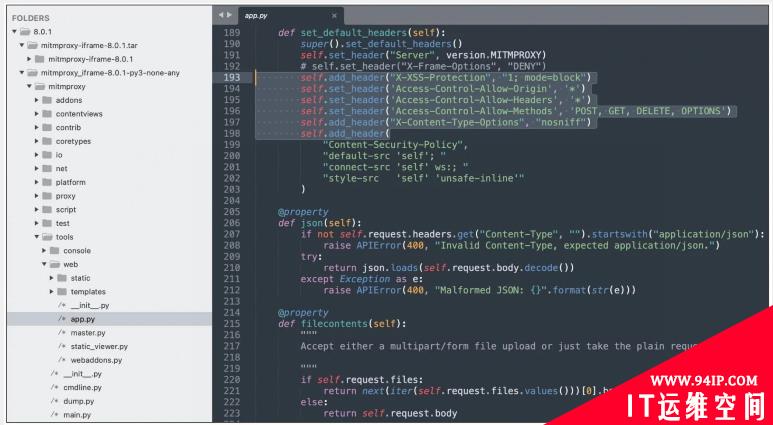Collapse the tools folder arrow
This screenshot has height=425, width=773.
[x=36, y=237]
